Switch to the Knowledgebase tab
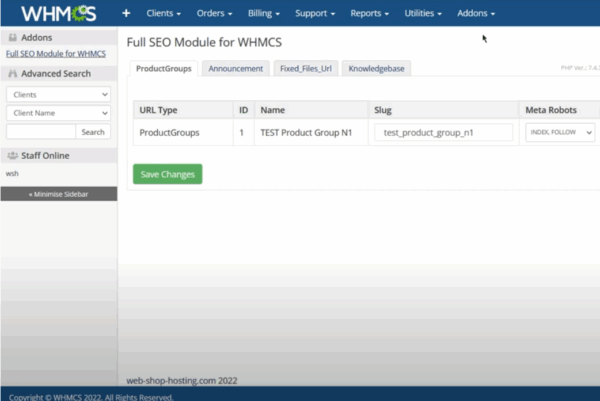600x401 pixels. pyautogui.click(x=376, y=69)
